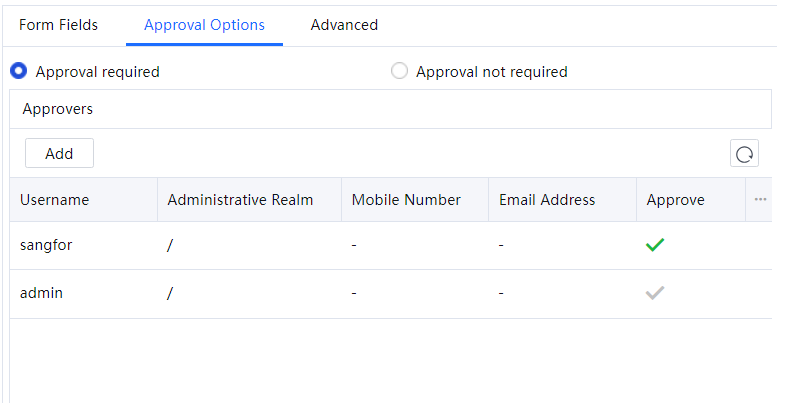This screenshot has width=807, height=403.
Task: Toggle green approve checkmark for sangfor
Action: pyautogui.click(x=655, y=245)
